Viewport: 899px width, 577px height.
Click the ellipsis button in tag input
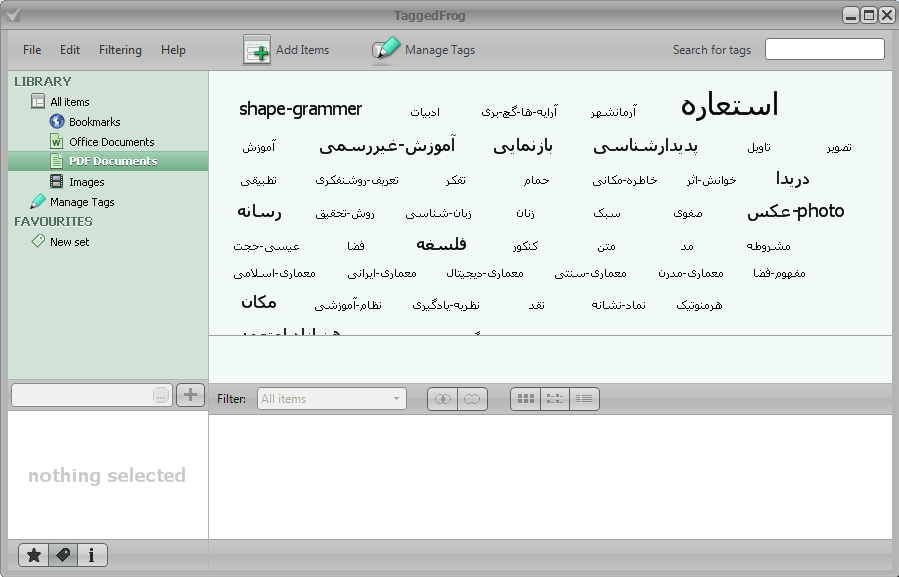pyautogui.click(x=160, y=396)
